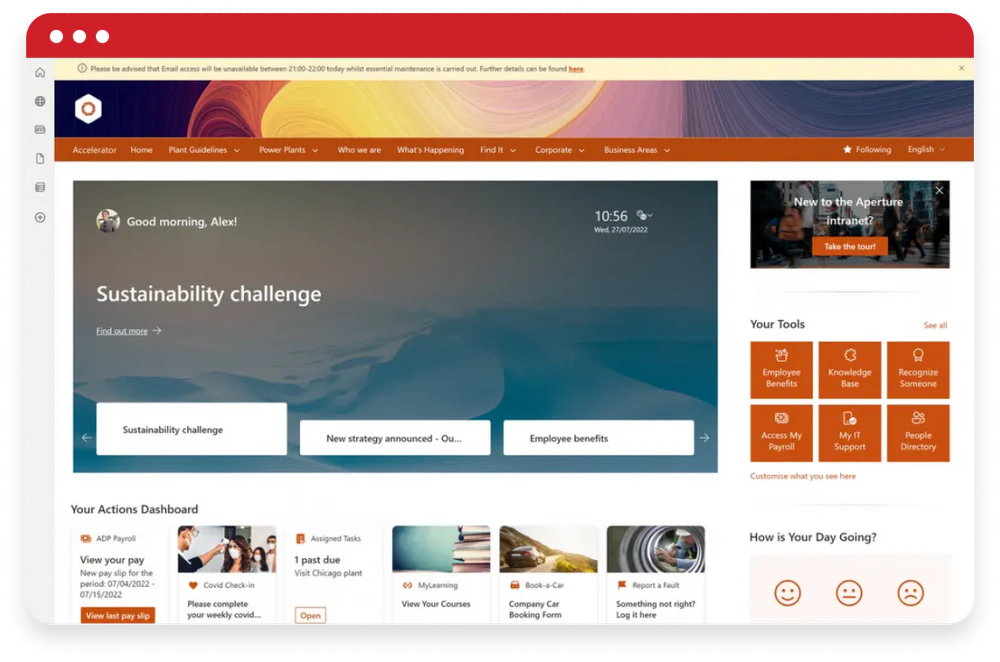The image size is (1000, 662).
Task: Advance carousel with the right arrow
Action: [x=704, y=438]
